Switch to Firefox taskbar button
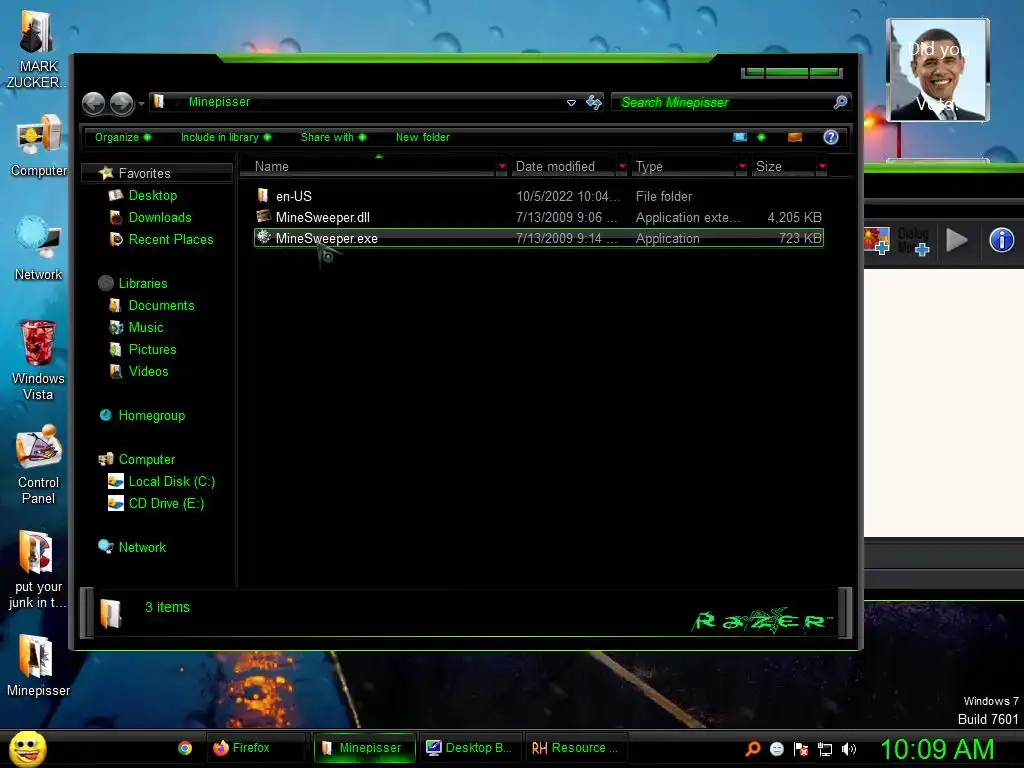Screen dimensions: 1024x768 tap(256, 748)
